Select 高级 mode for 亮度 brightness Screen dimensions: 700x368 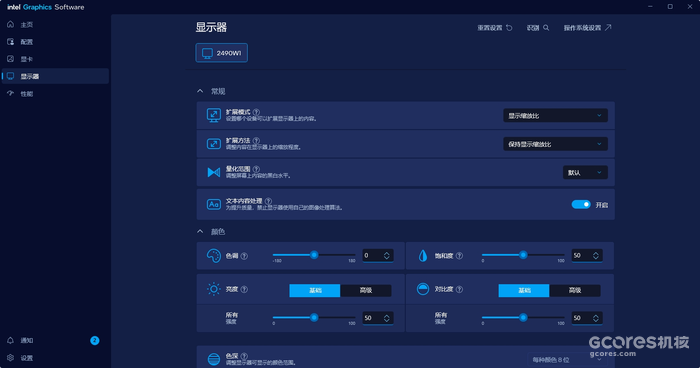point(366,290)
